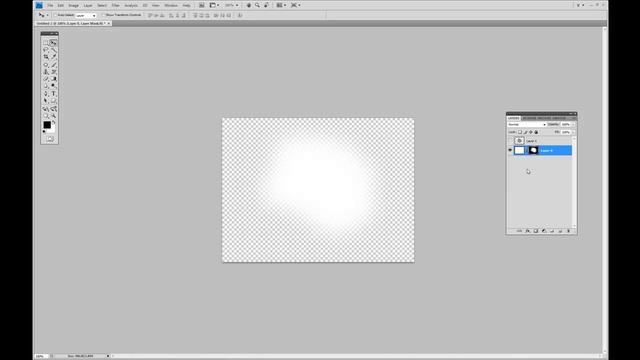This screenshot has width=640, height=360.
Task: Open the layer Fill slider arrow
Action: 573,132
